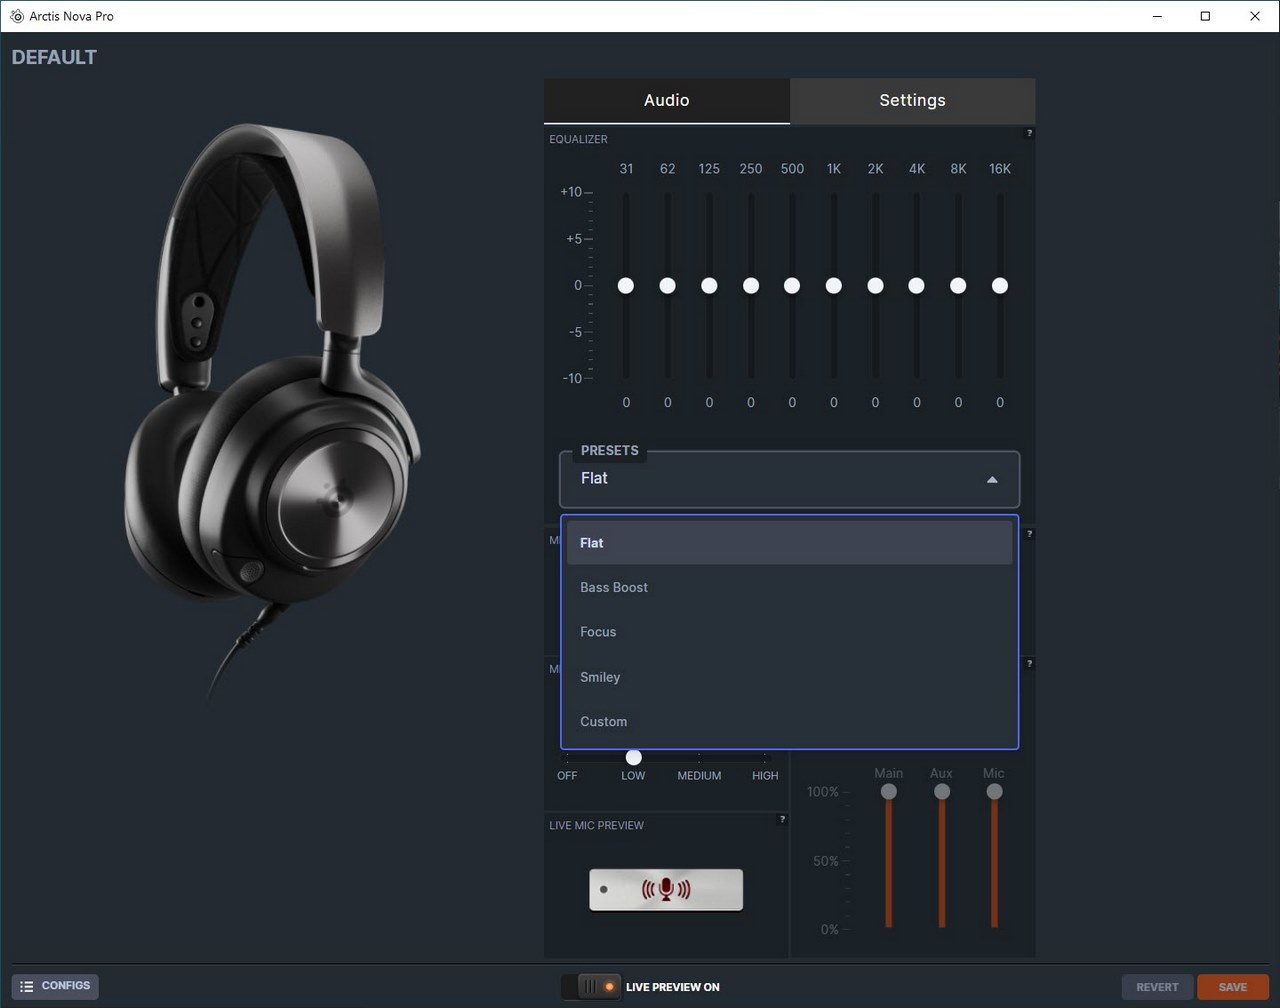Maximize the Arctis Nova Pro window
1280x1008 pixels.
(1205, 16)
